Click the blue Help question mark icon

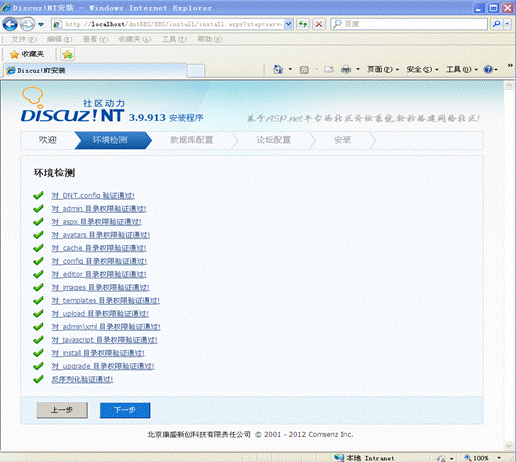click(x=488, y=69)
